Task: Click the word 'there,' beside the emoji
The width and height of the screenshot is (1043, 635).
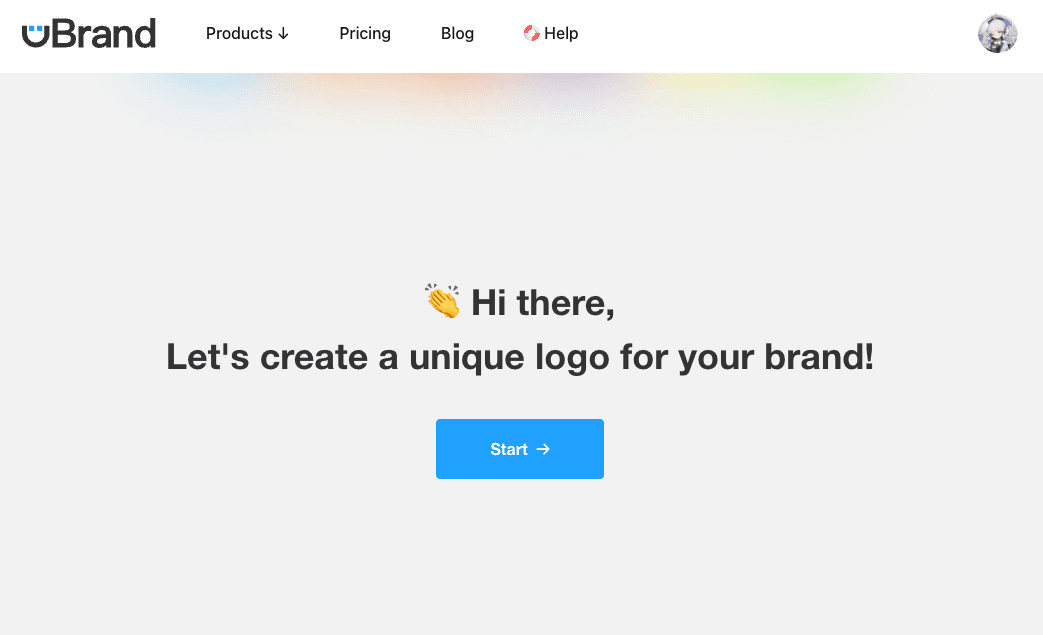Action: coord(565,303)
